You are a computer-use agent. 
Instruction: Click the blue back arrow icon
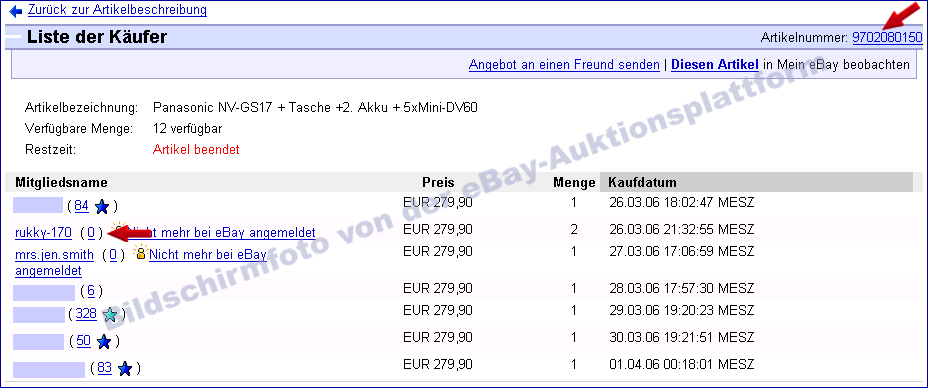pyautogui.click(x=15, y=12)
